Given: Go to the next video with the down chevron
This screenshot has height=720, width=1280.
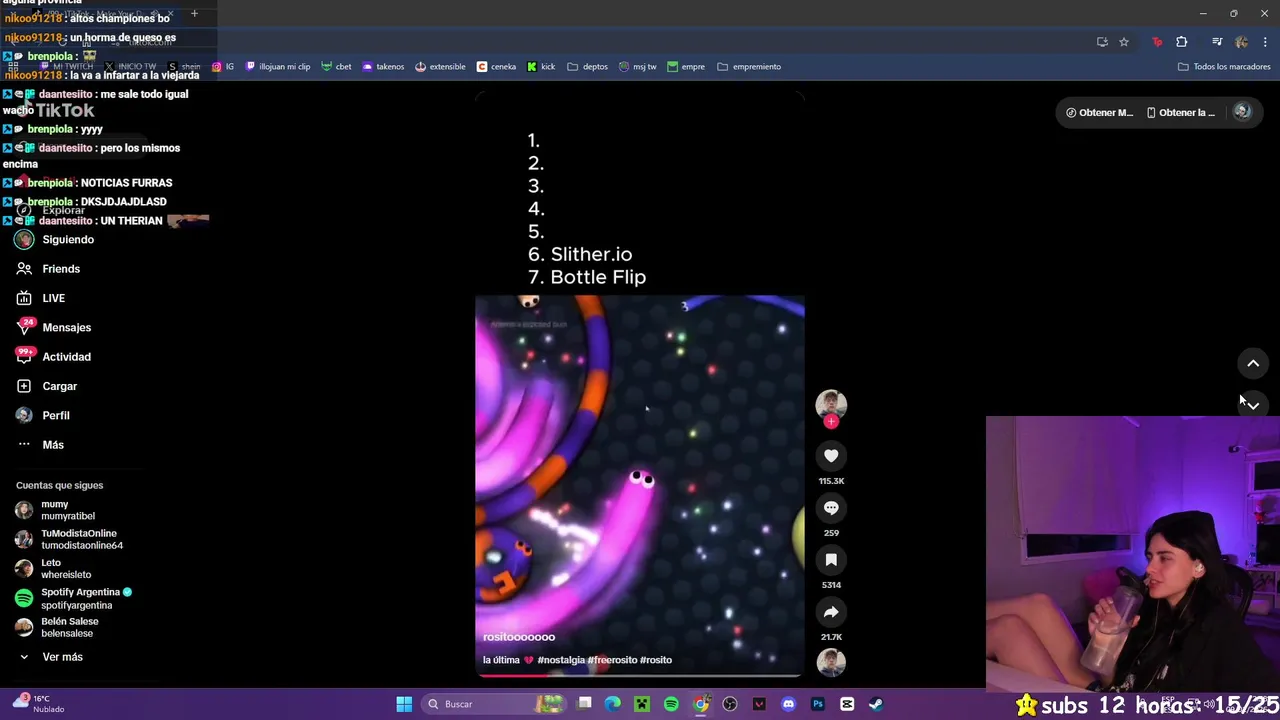Looking at the screenshot, I should click(1253, 405).
